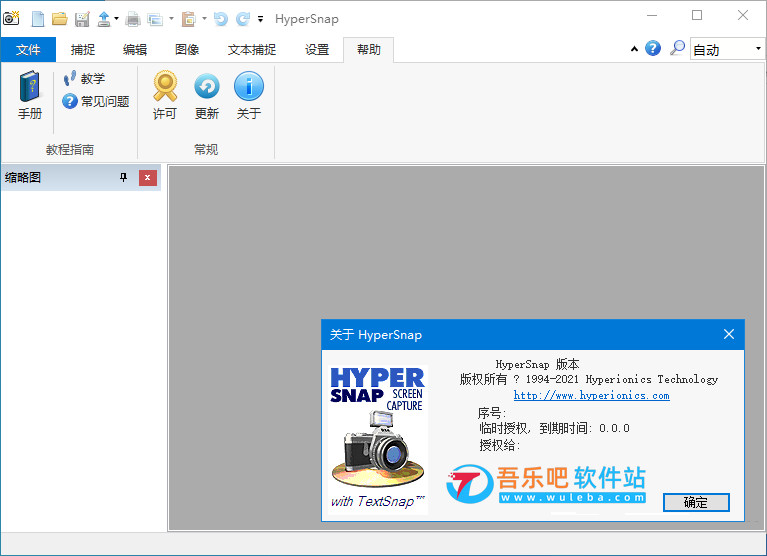The width and height of the screenshot is (767, 556).
Task: Click the stacked images copy icon
Action: pyautogui.click(x=155, y=19)
